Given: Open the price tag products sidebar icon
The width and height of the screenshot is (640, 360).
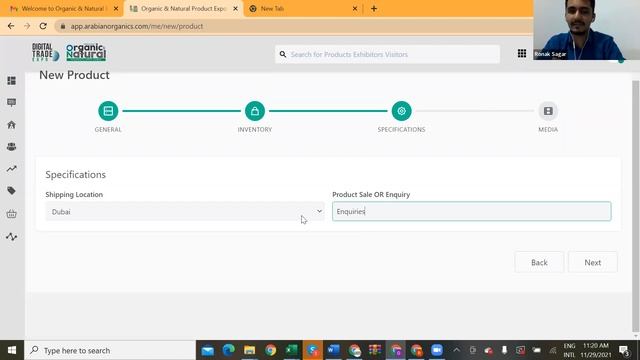Looking at the screenshot, I should tap(11, 191).
